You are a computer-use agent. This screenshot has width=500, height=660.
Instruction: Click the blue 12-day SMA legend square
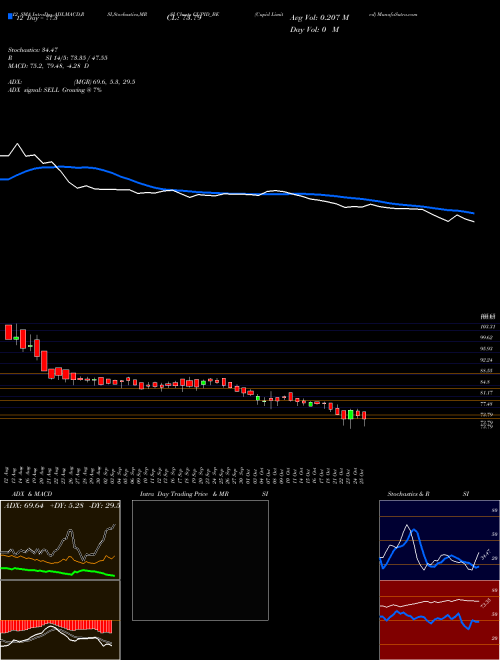click(x=11, y=17)
